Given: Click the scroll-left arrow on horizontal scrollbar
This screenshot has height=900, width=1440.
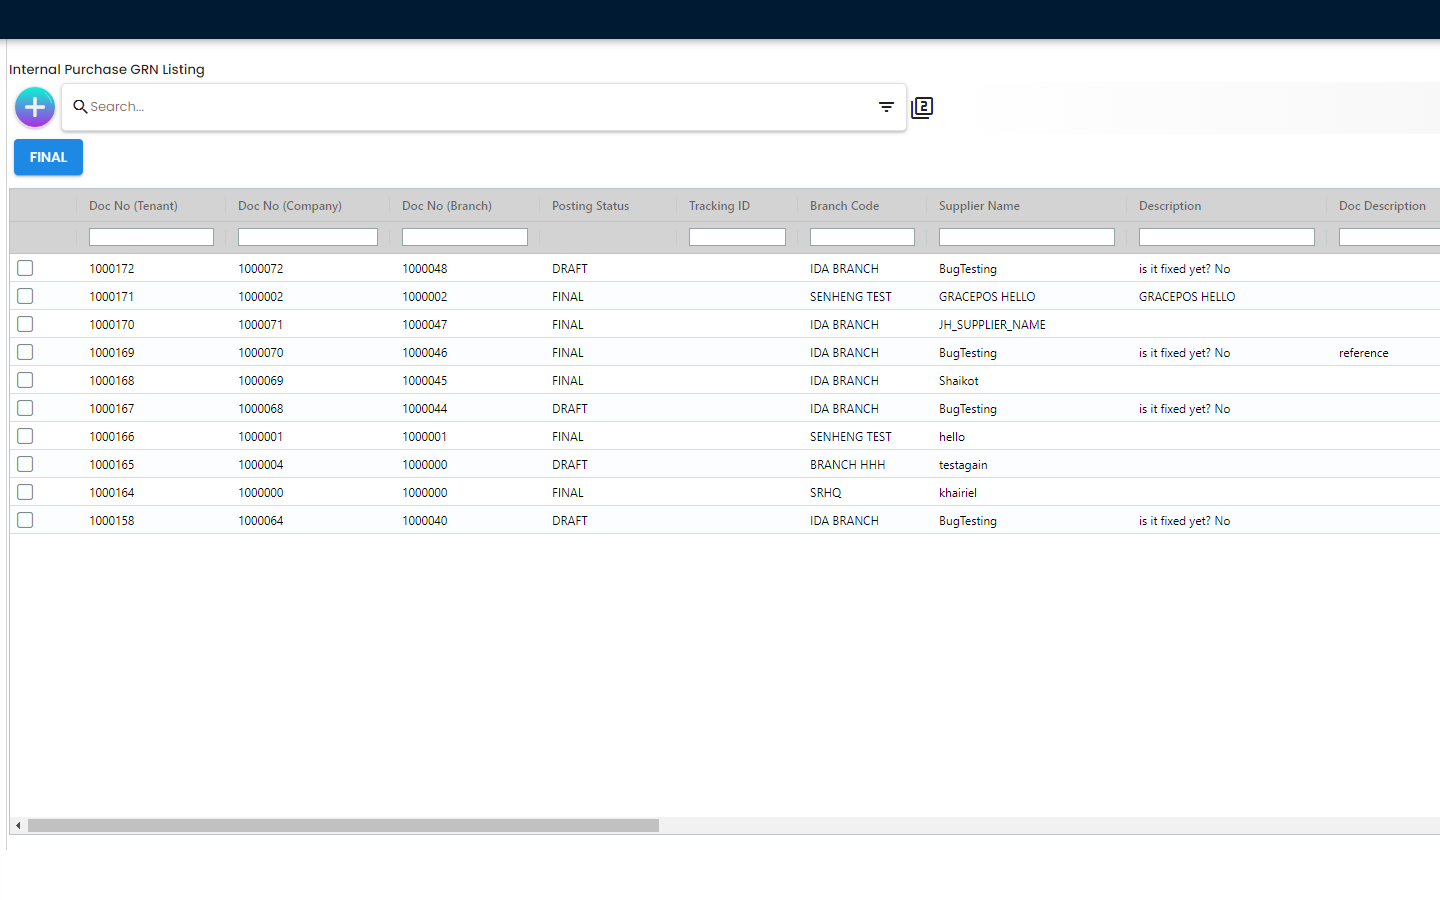Looking at the screenshot, I should point(18,826).
